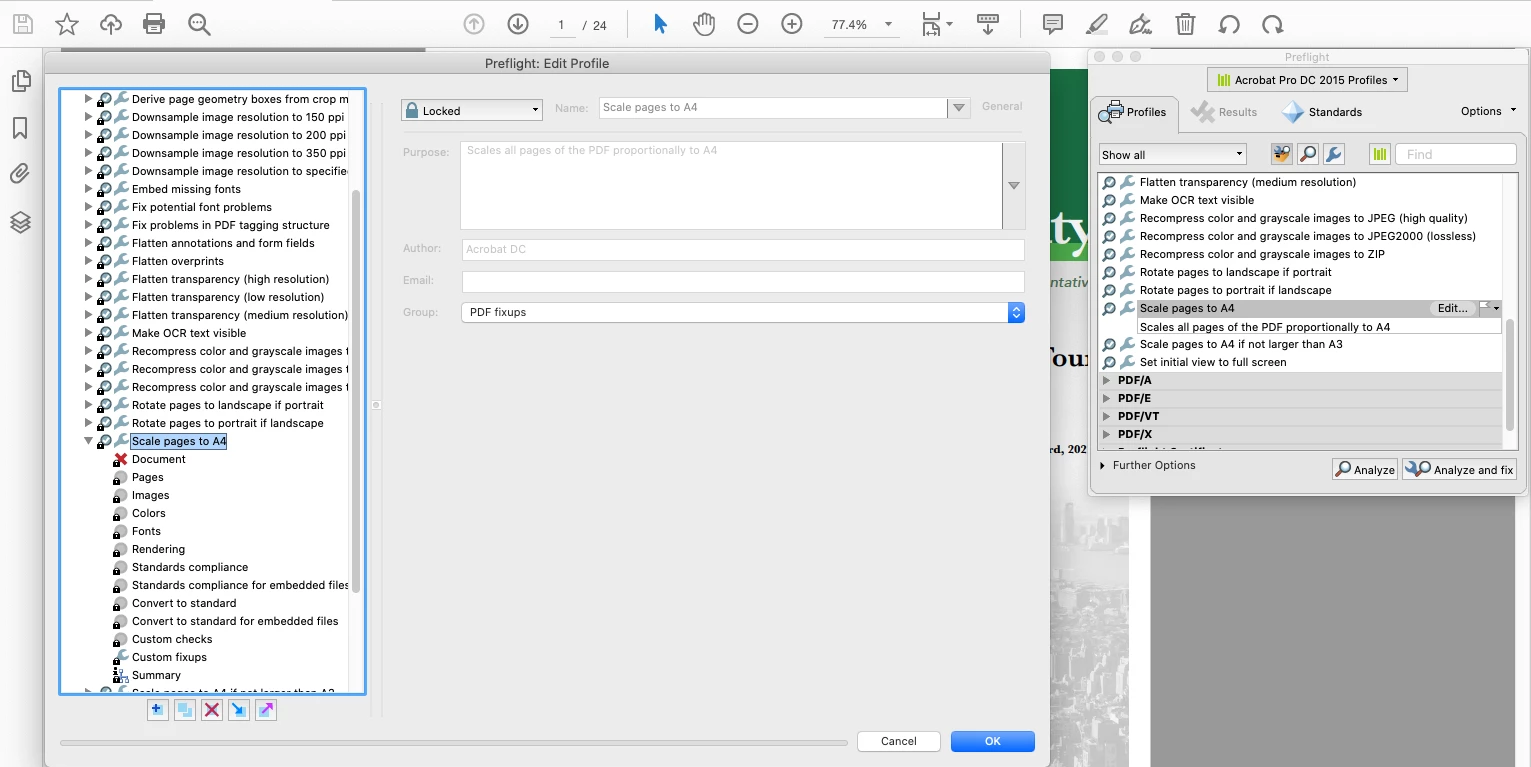Select Document under Scale pages to A4
Viewport: 1531px width, 767px height.
(x=159, y=459)
